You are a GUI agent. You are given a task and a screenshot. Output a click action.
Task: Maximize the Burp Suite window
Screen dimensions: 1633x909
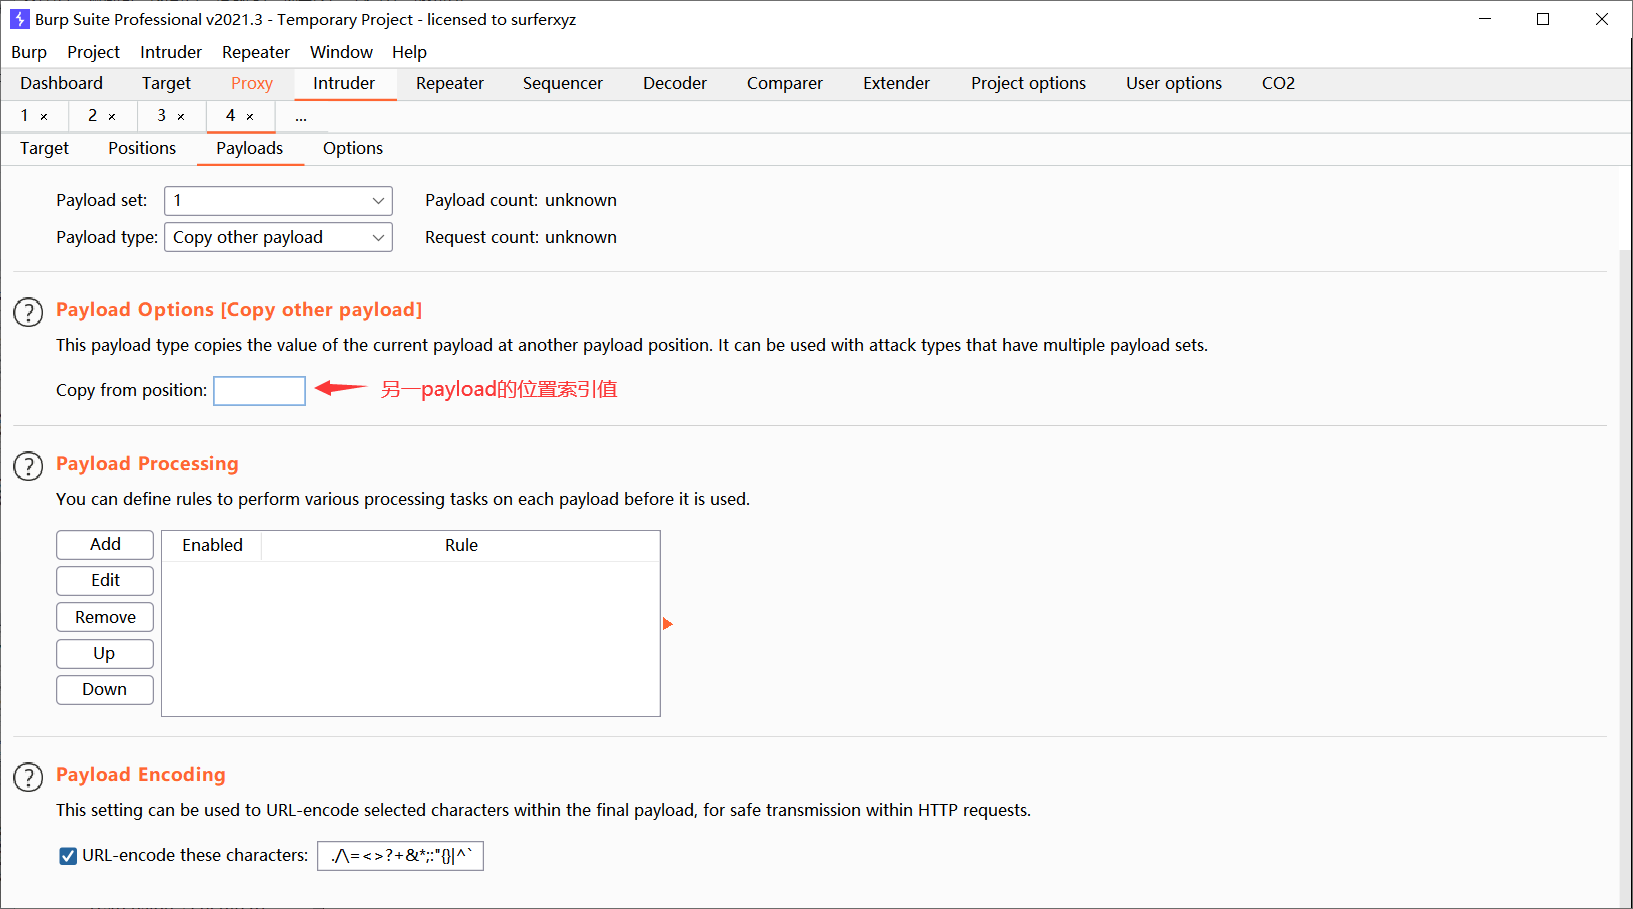pyautogui.click(x=1543, y=19)
